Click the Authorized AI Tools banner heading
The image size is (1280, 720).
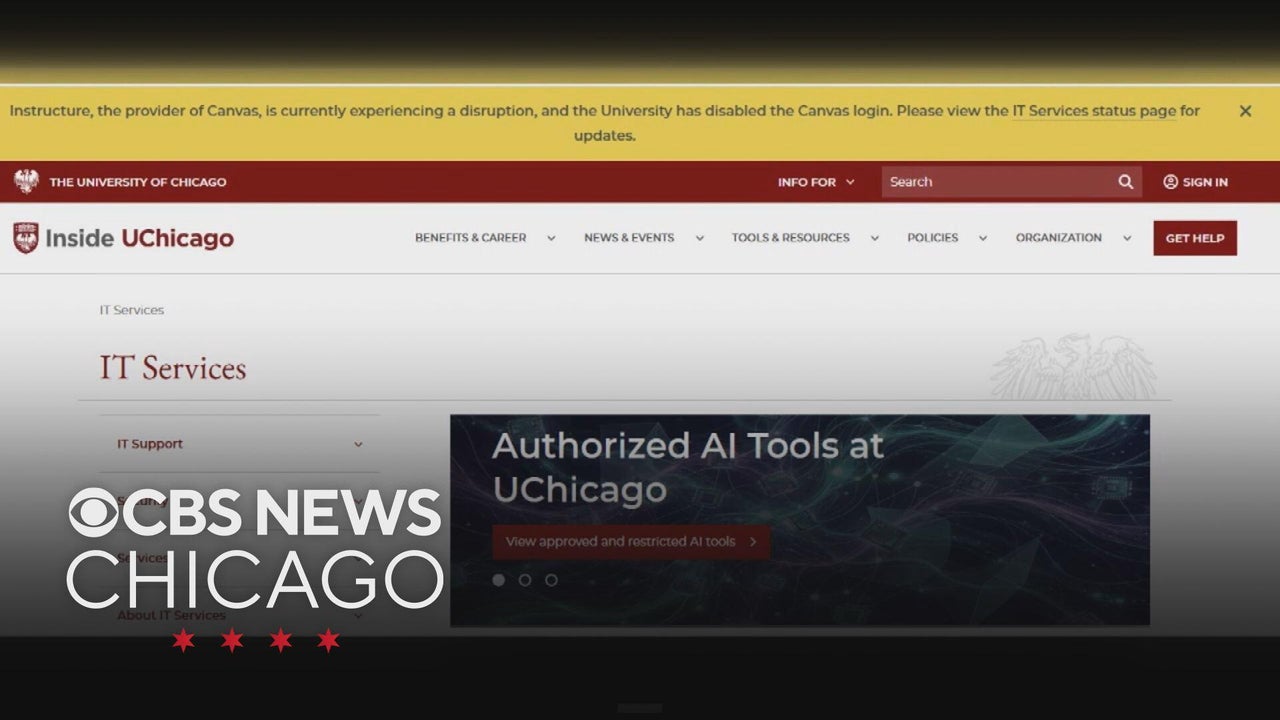pos(688,467)
